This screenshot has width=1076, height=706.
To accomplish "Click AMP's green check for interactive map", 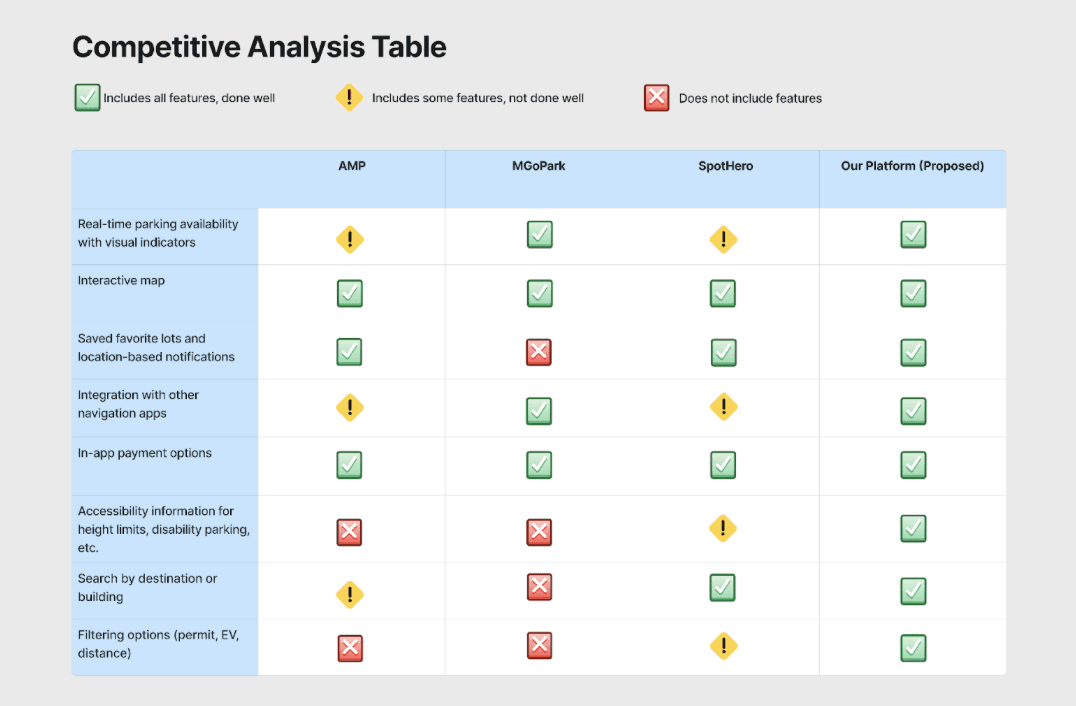I will (x=350, y=293).
